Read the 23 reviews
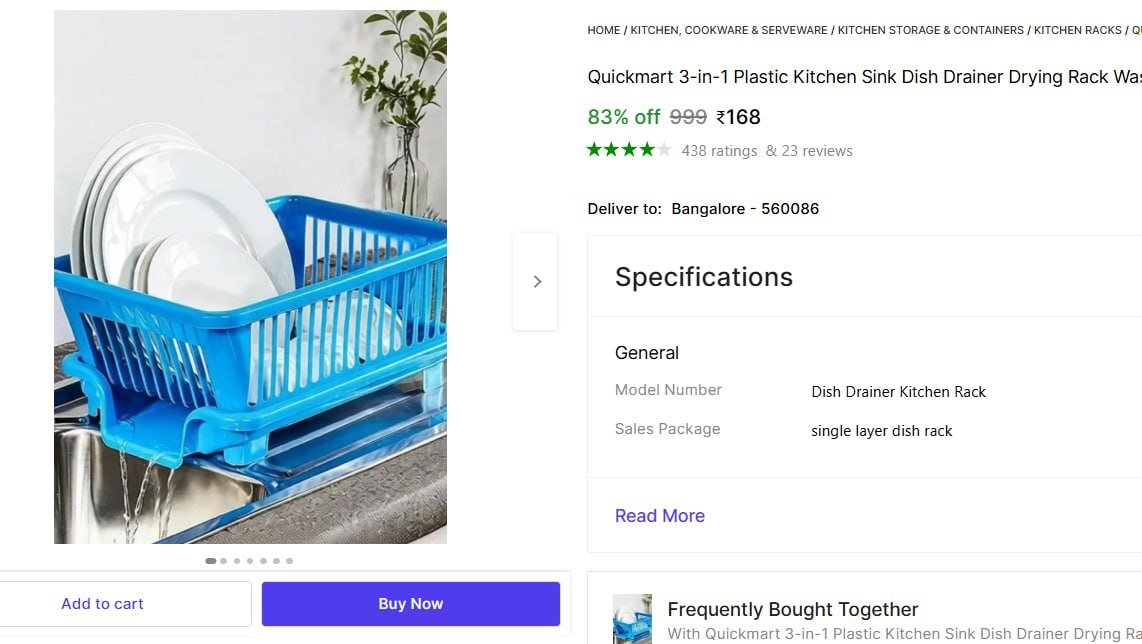 (817, 150)
